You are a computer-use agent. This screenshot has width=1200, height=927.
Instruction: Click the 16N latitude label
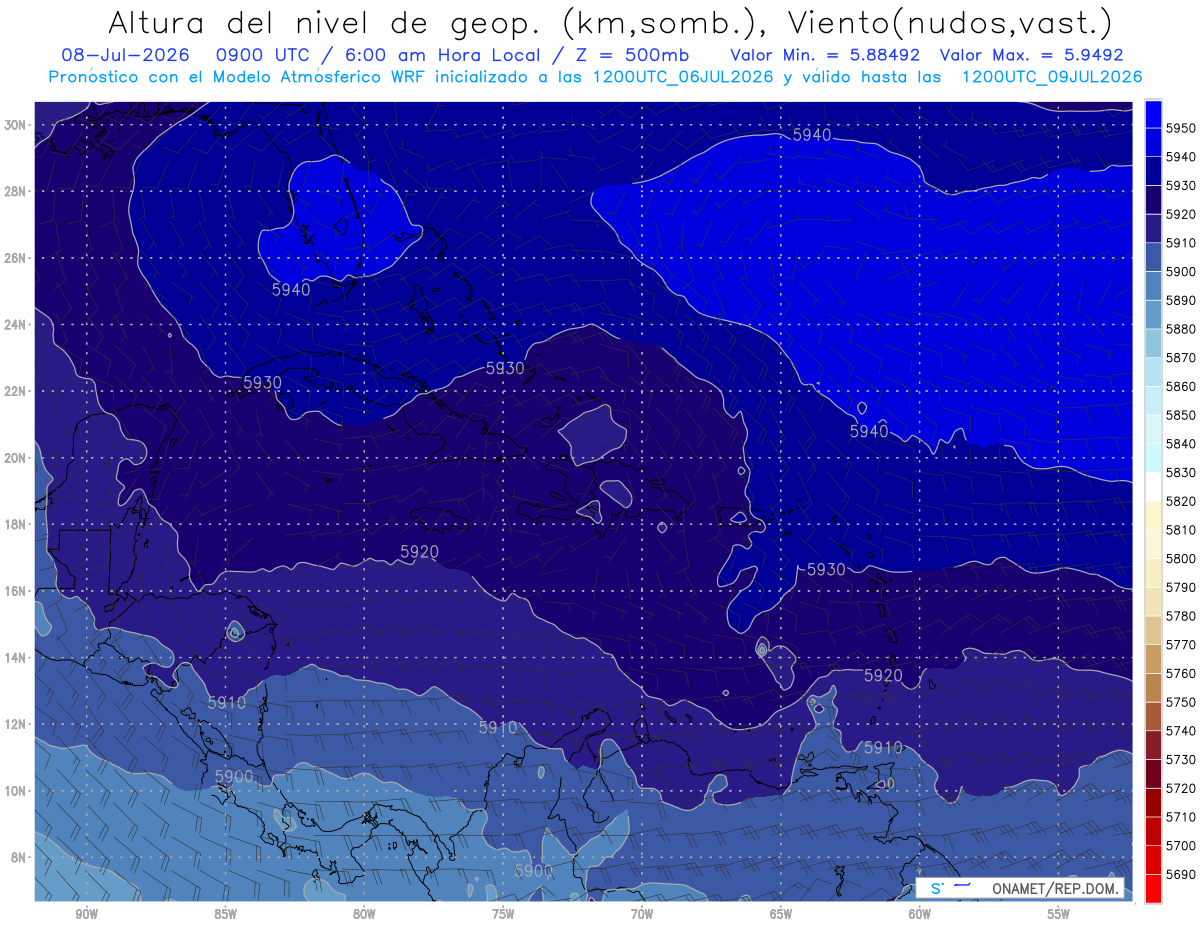click(x=16, y=591)
